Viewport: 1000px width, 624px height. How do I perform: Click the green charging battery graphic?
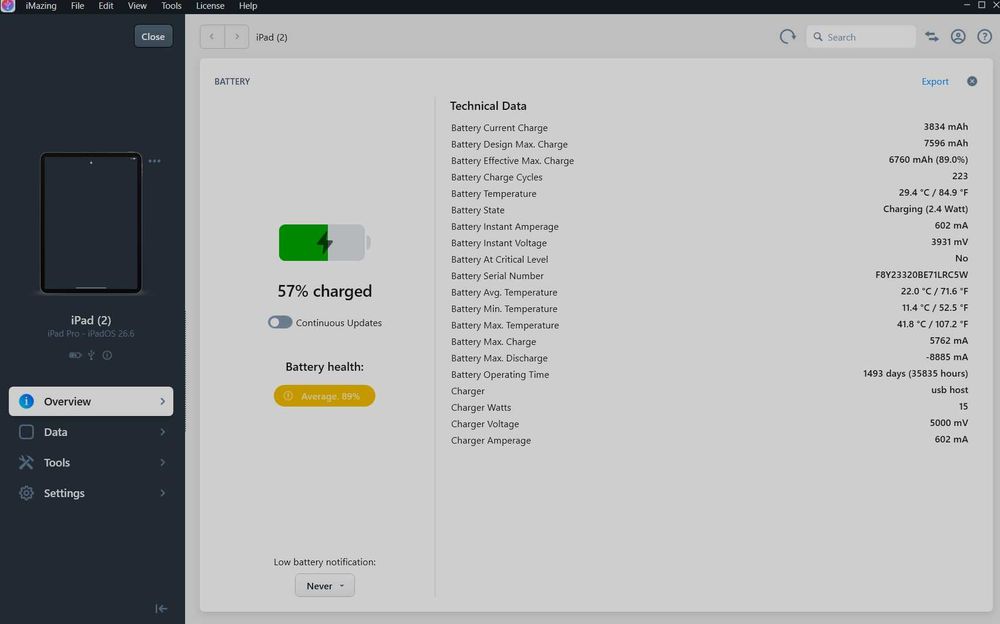point(325,242)
